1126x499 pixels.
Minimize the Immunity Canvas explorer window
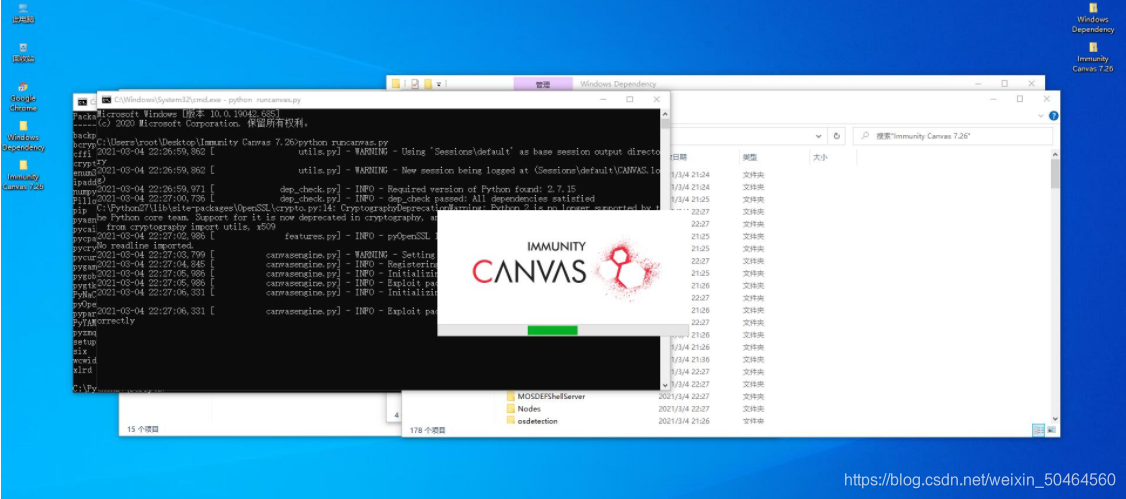pyautogui.click(x=993, y=99)
